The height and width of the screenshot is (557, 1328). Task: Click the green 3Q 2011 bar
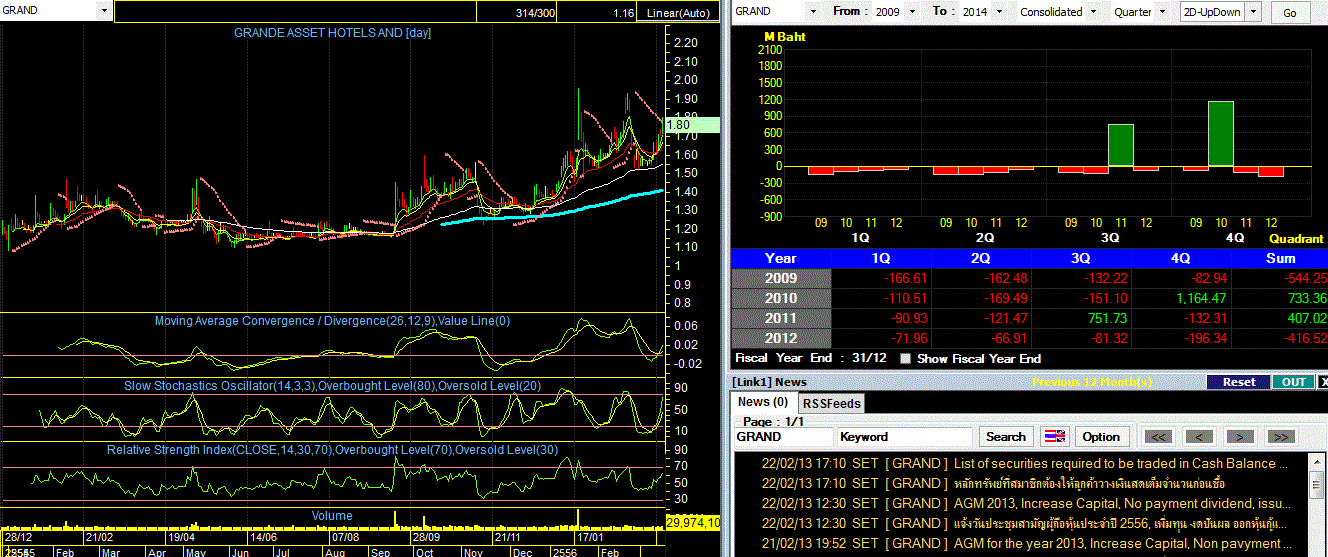(1120, 145)
